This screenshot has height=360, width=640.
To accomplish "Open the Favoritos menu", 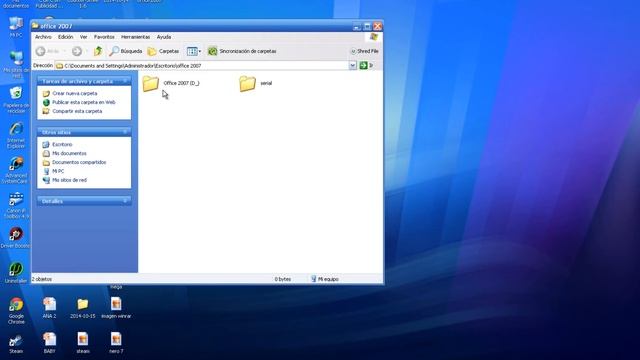I will pos(104,37).
